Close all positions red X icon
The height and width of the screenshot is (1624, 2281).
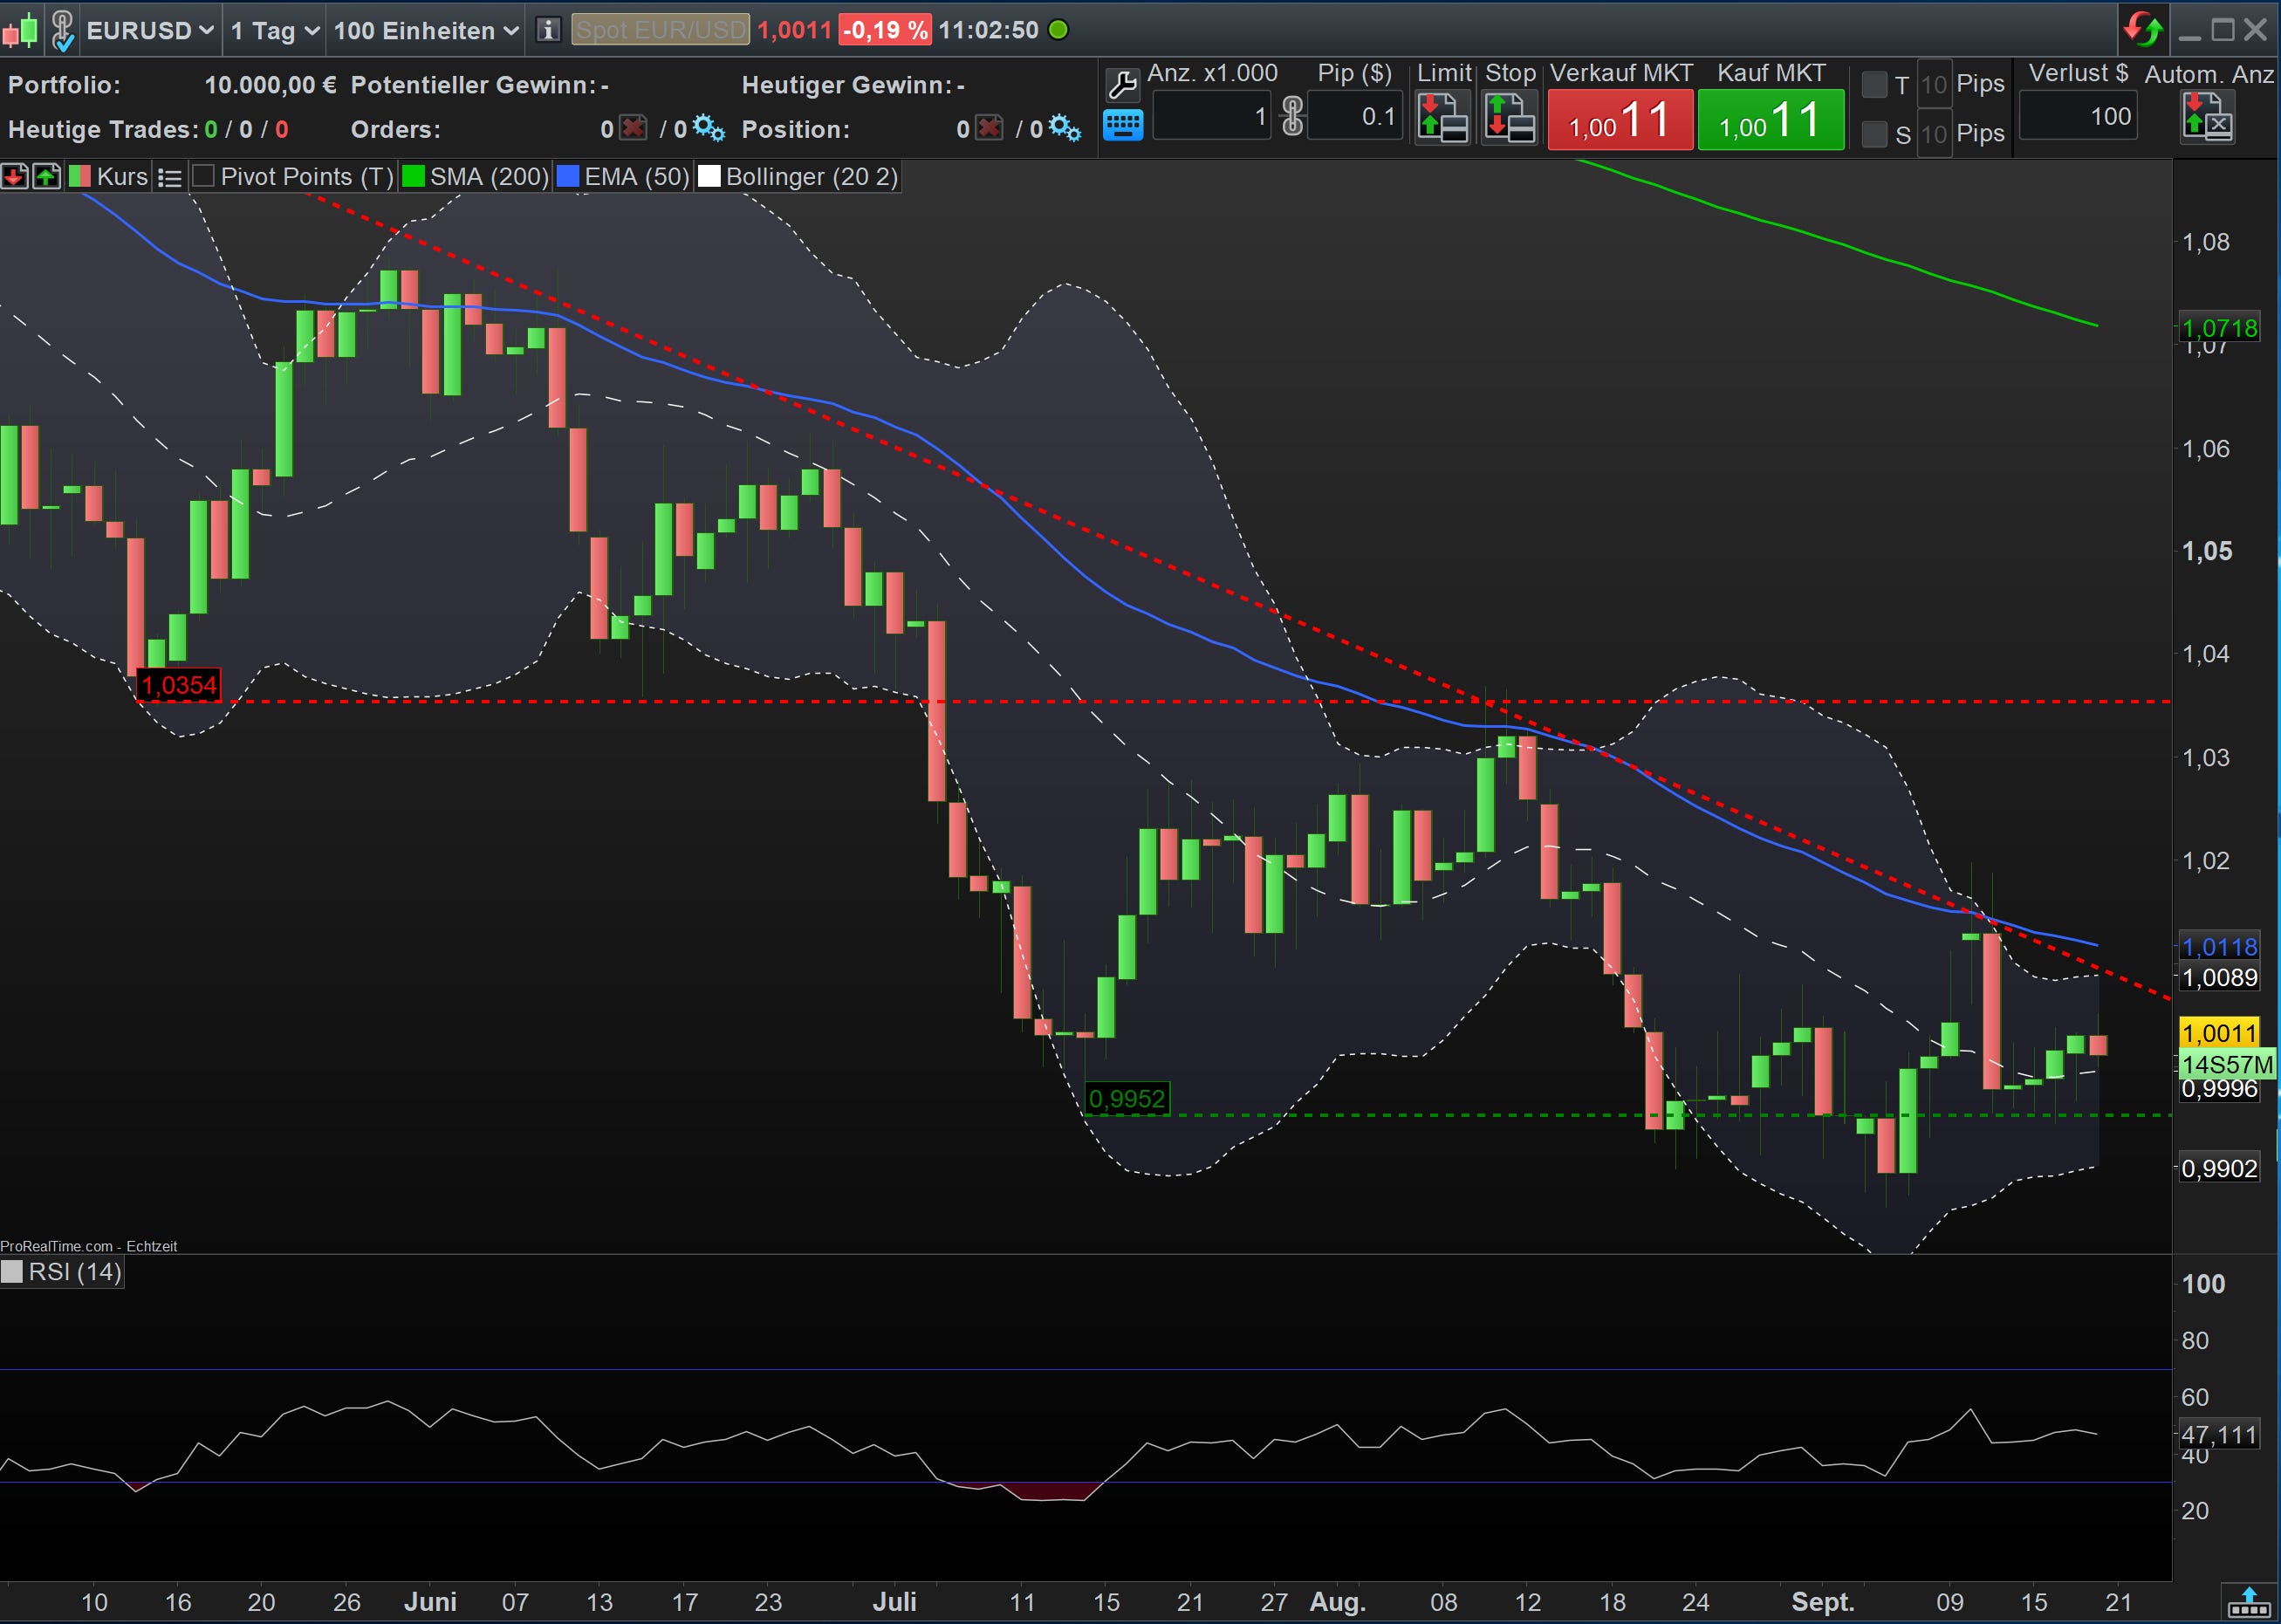tap(989, 128)
